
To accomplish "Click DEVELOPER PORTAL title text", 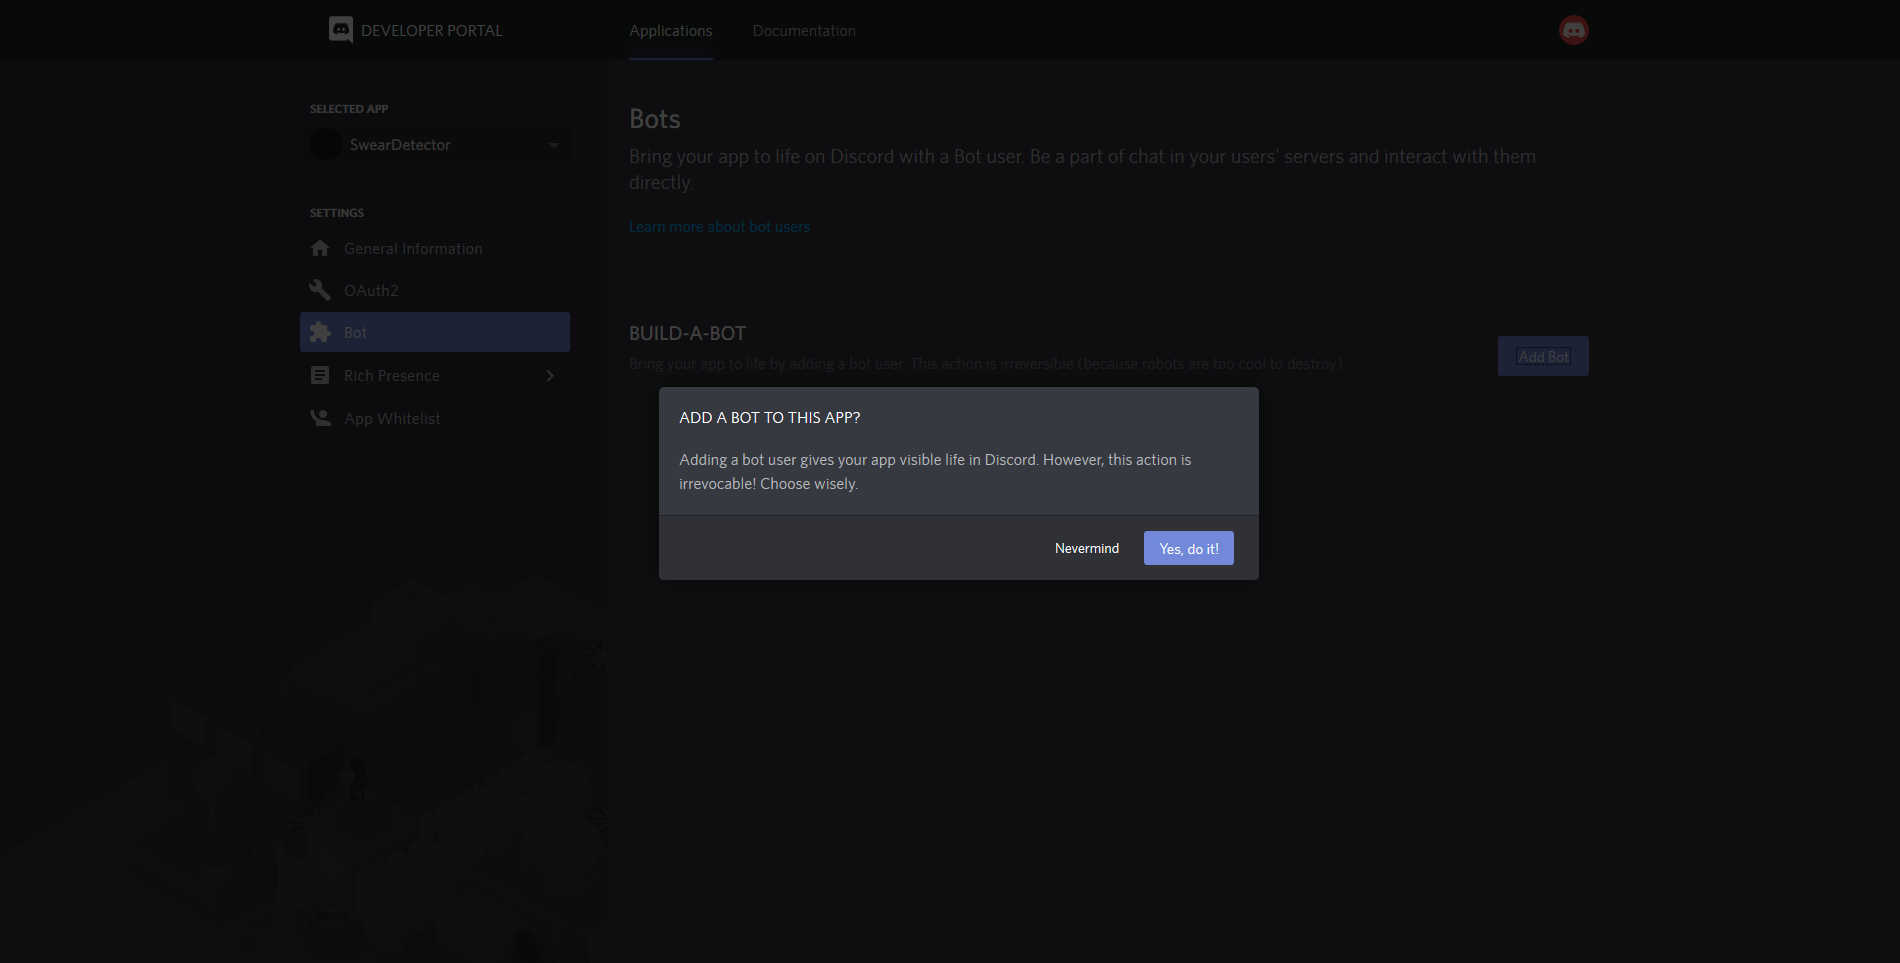I will tap(432, 31).
